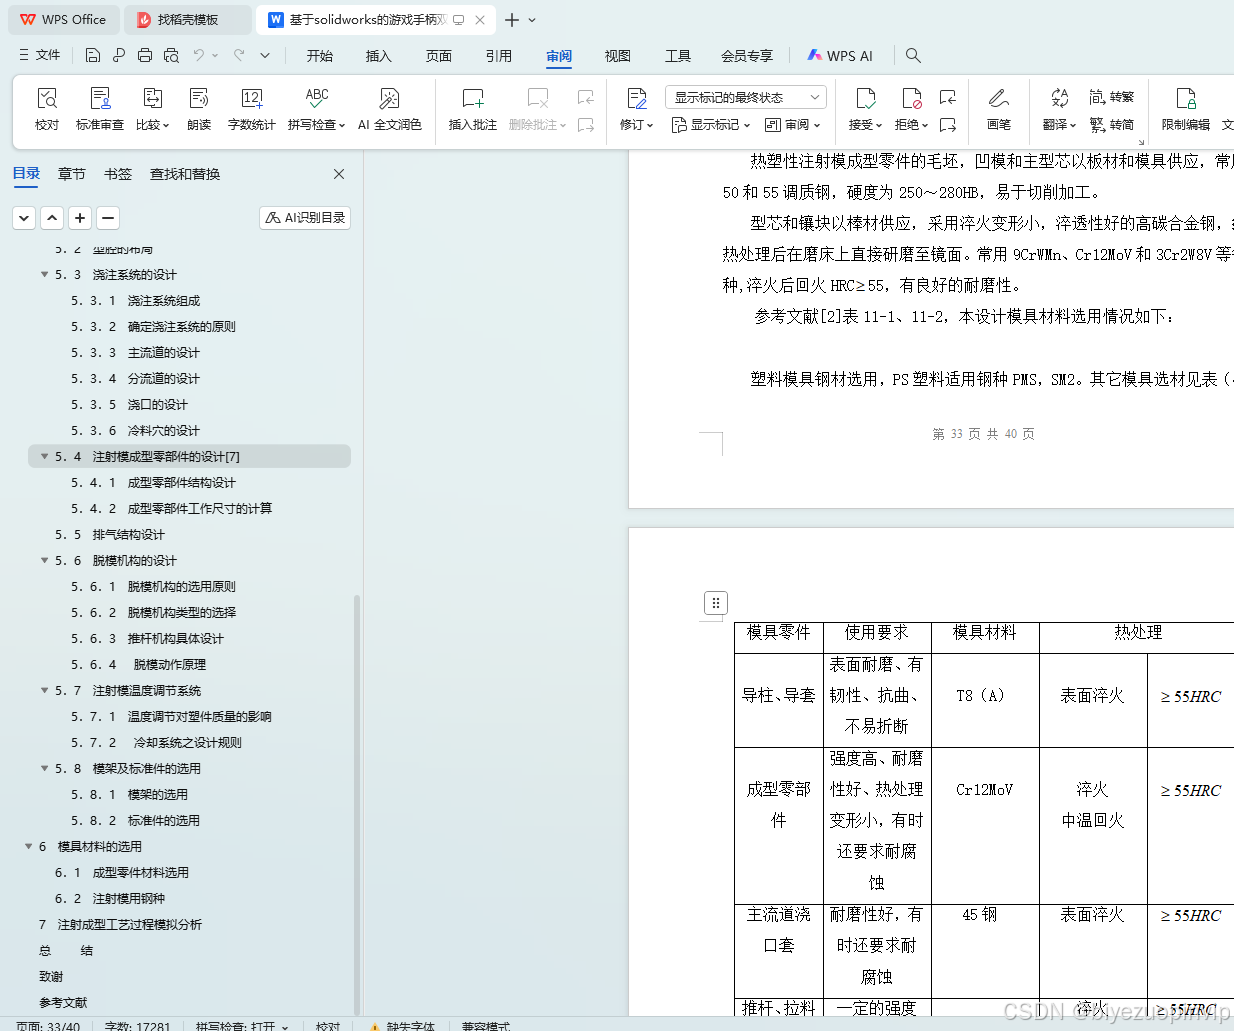
Task: Switch to the 页面 ribbon tab
Action: tap(439, 56)
